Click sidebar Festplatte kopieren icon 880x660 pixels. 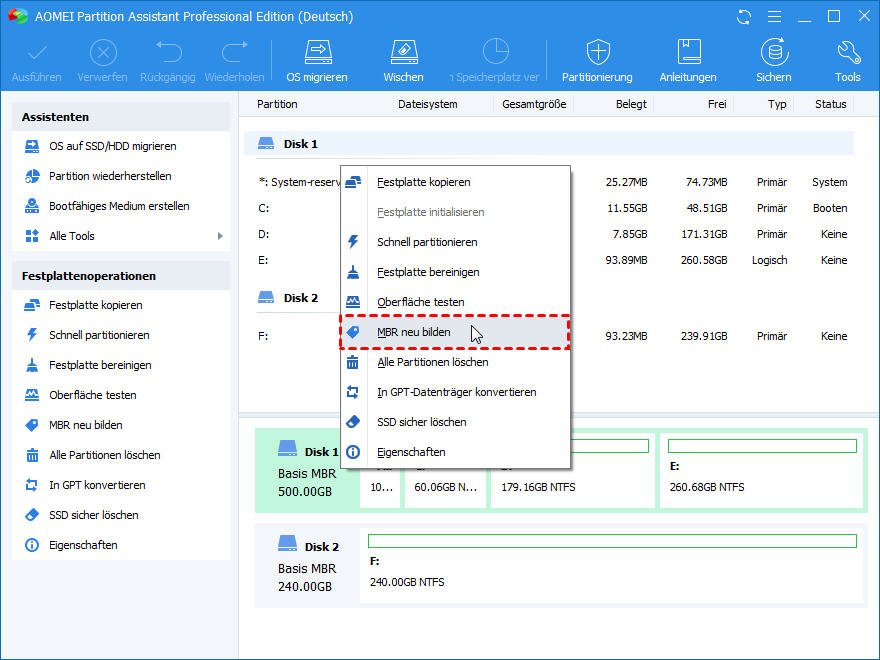(32, 305)
